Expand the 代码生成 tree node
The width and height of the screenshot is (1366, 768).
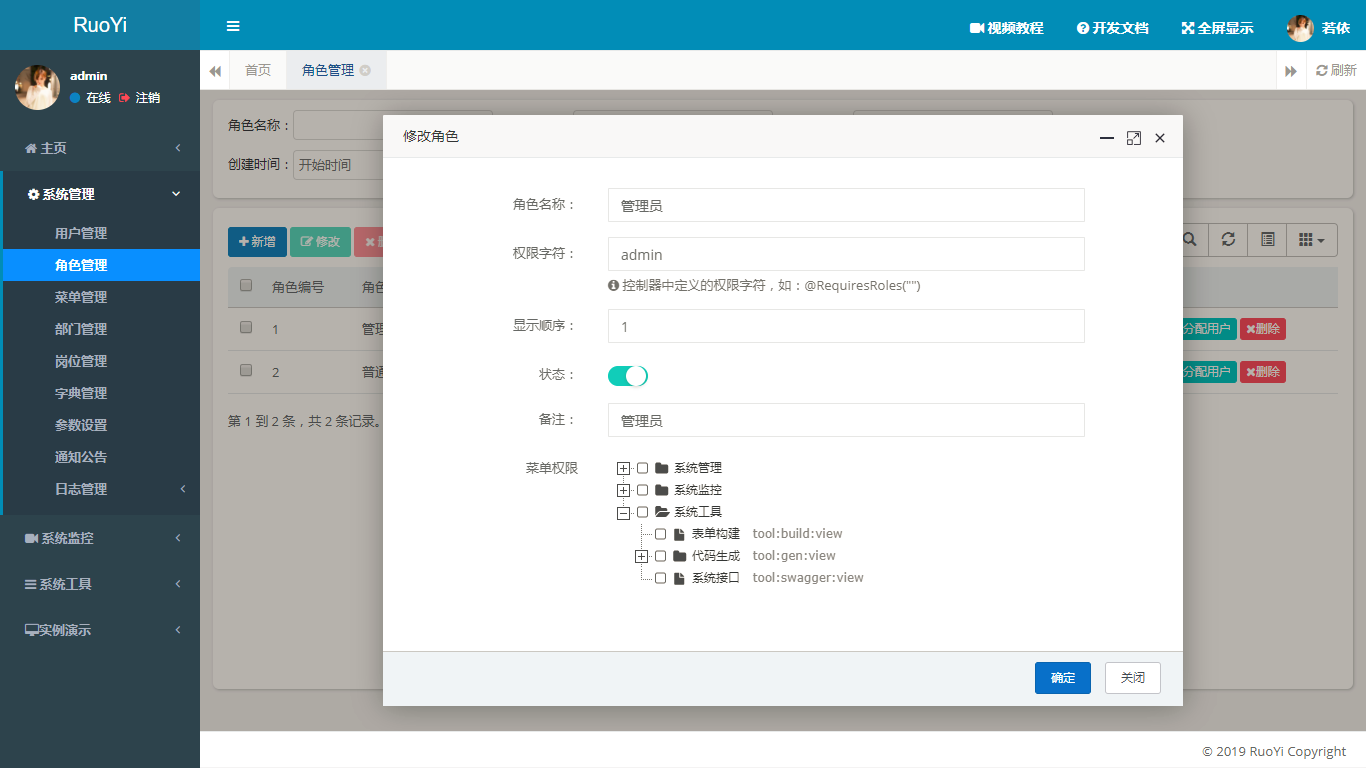642,556
